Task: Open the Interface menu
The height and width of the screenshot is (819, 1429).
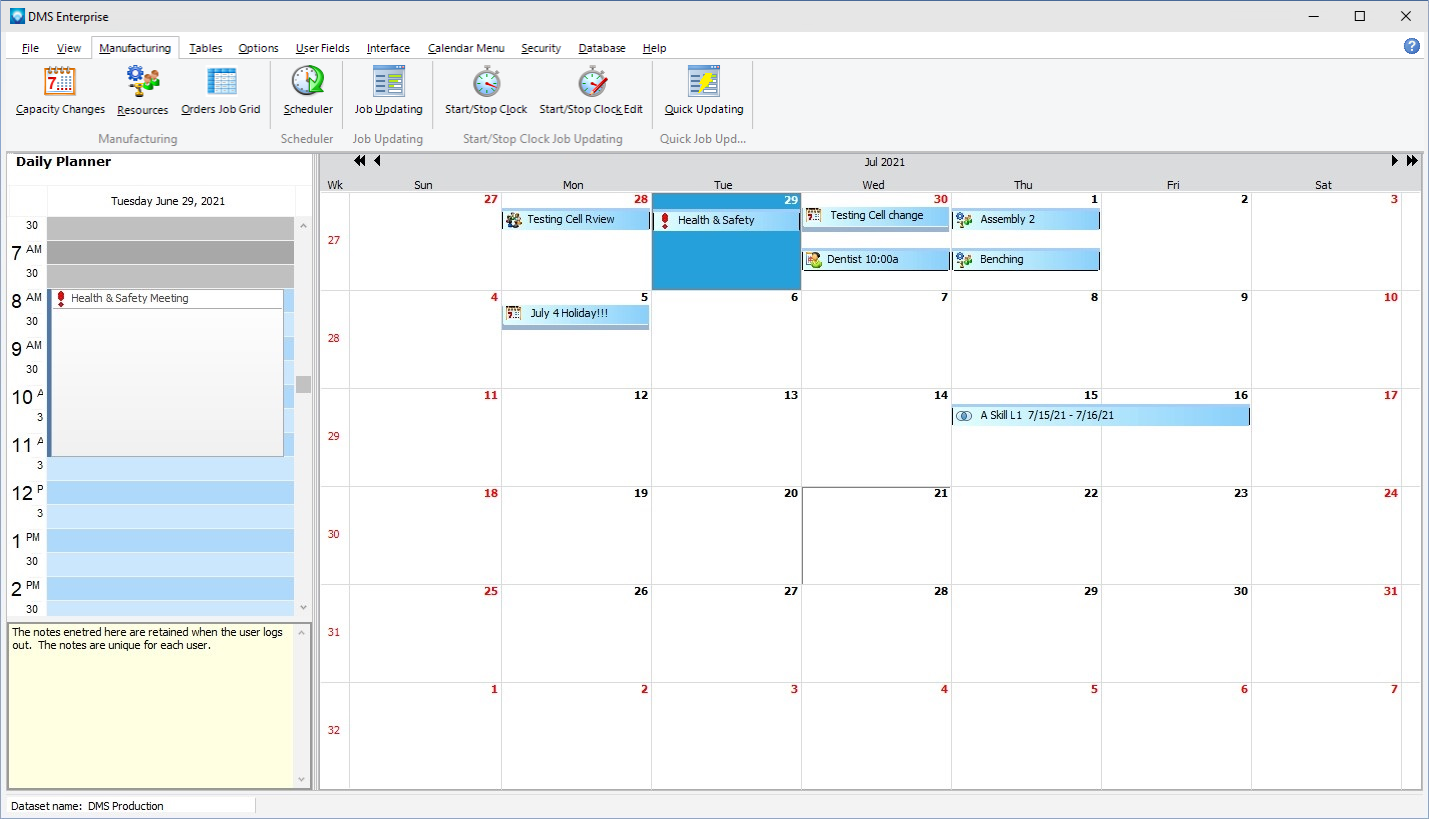Action: point(388,48)
